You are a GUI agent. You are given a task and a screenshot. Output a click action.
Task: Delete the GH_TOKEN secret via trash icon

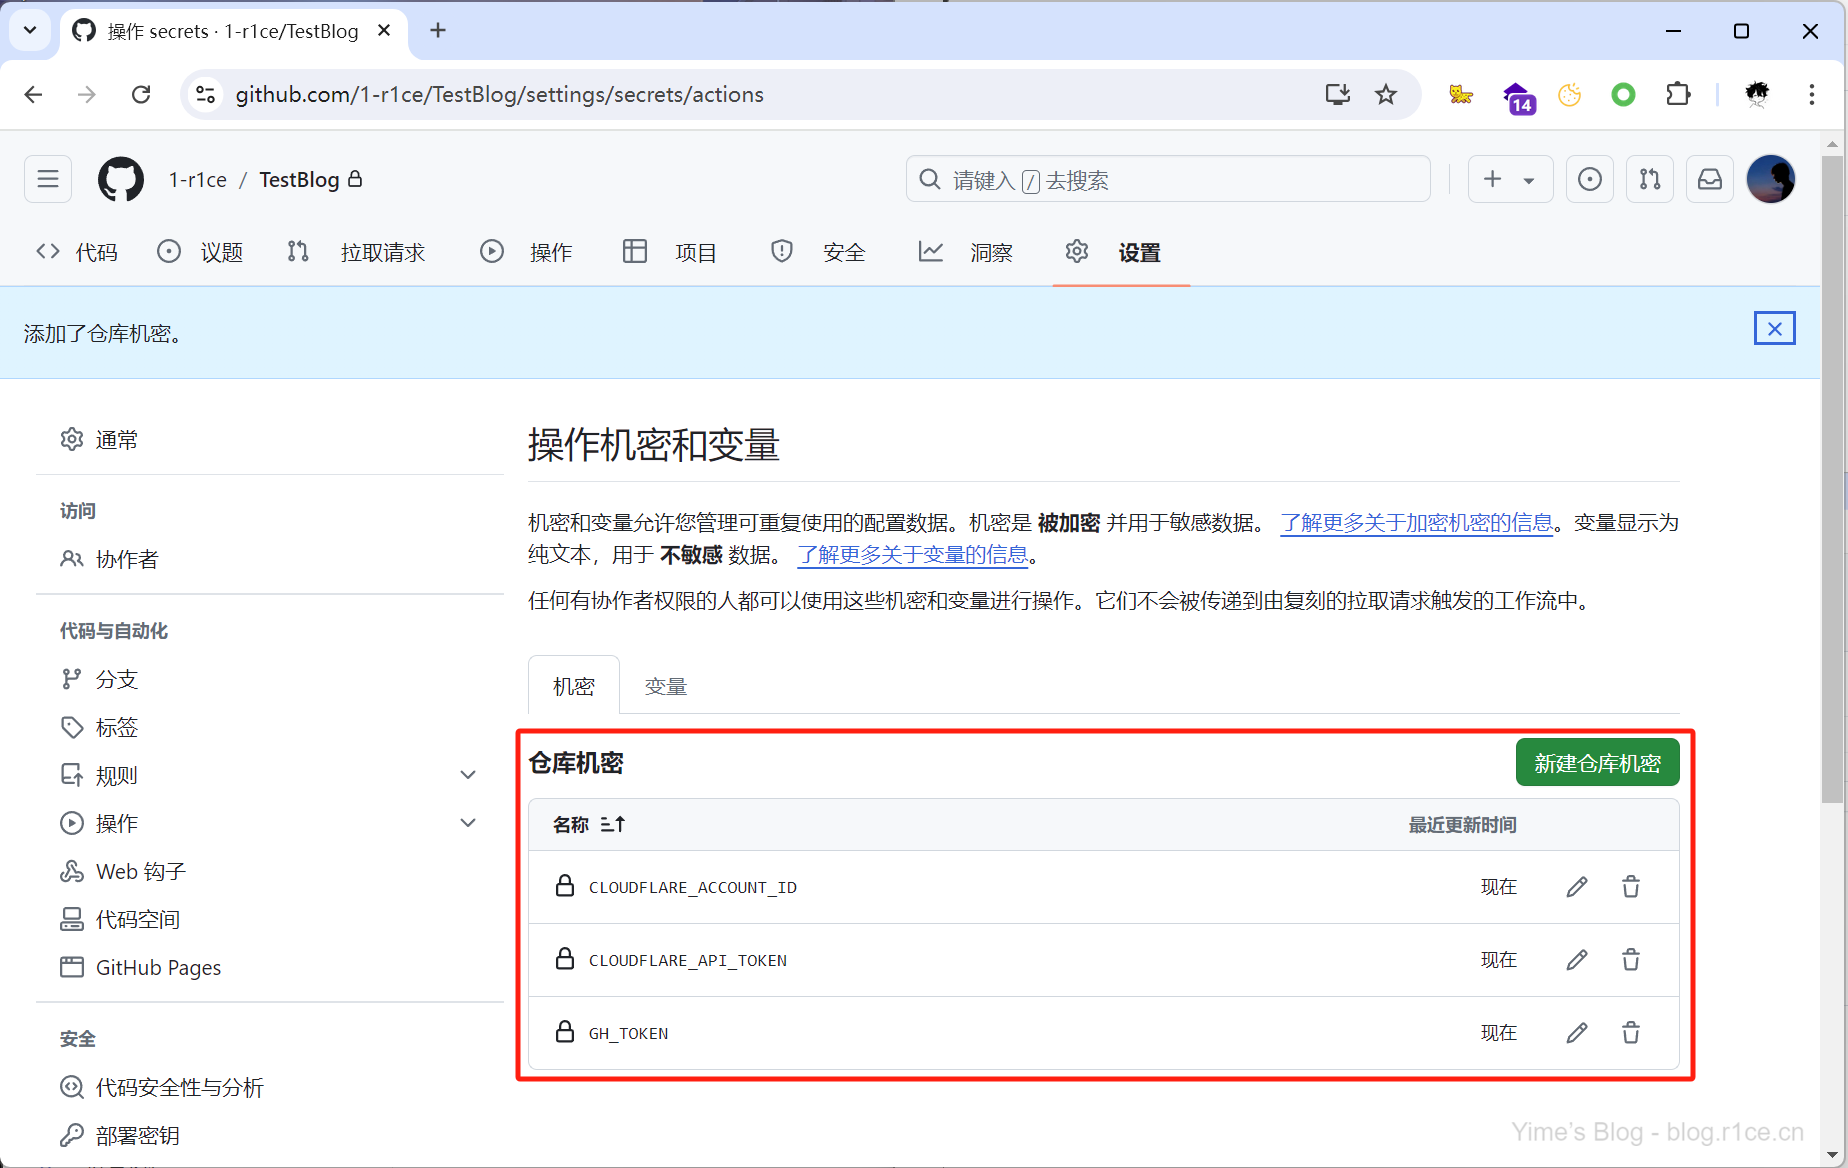click(1630, 1033)
